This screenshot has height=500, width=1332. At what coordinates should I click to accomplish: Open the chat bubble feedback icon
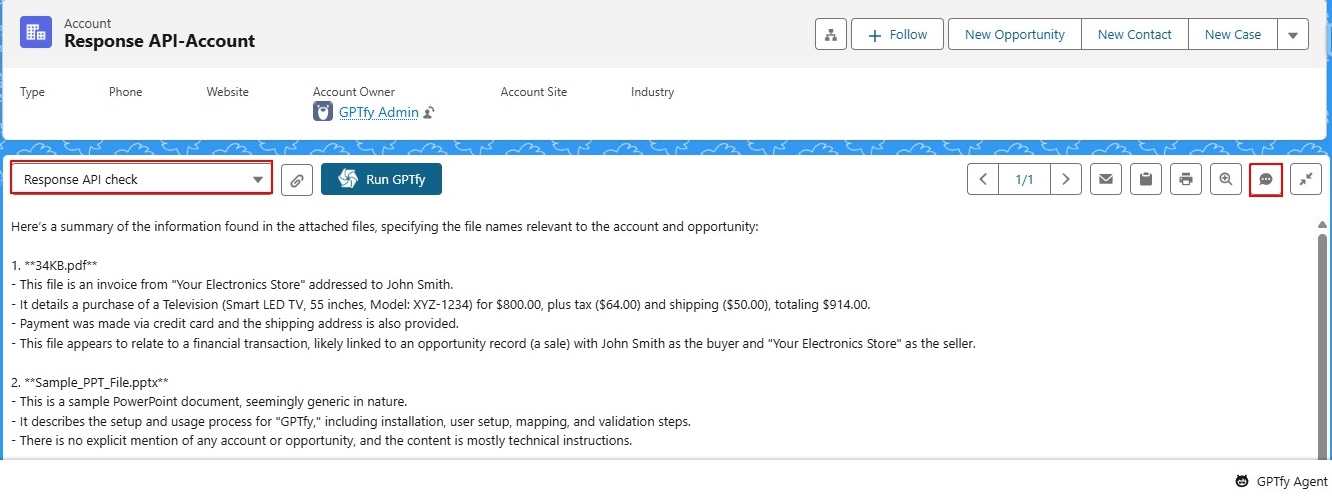click(x=1266, y=180)
